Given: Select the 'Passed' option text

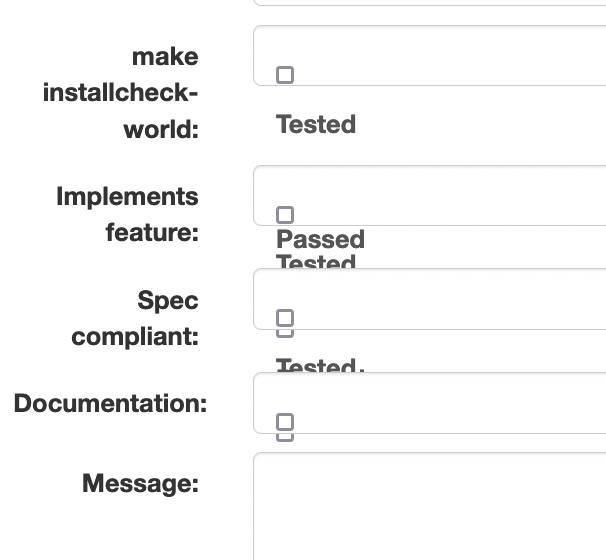Looking at the screenshot, I should (320, 240).
